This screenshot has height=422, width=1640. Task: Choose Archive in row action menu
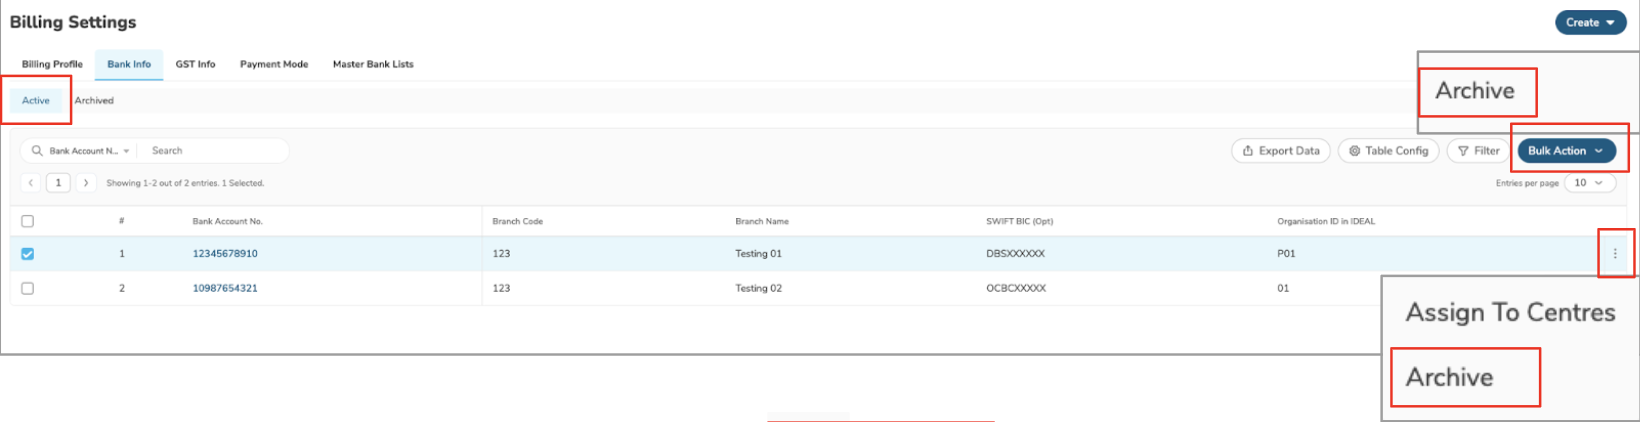pos(1449,377)
